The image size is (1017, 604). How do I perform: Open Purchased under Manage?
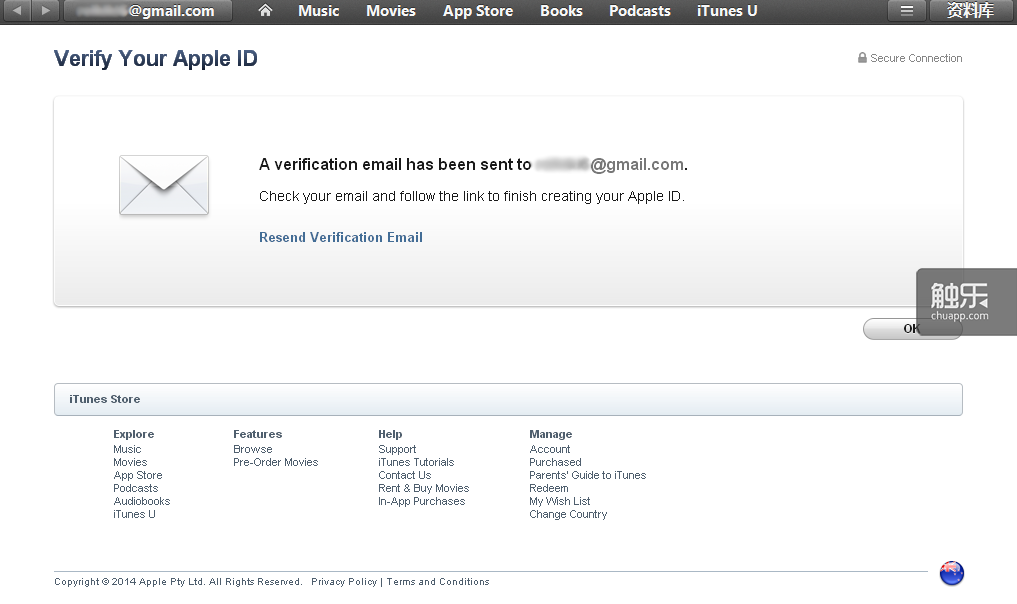click(555, 462)
